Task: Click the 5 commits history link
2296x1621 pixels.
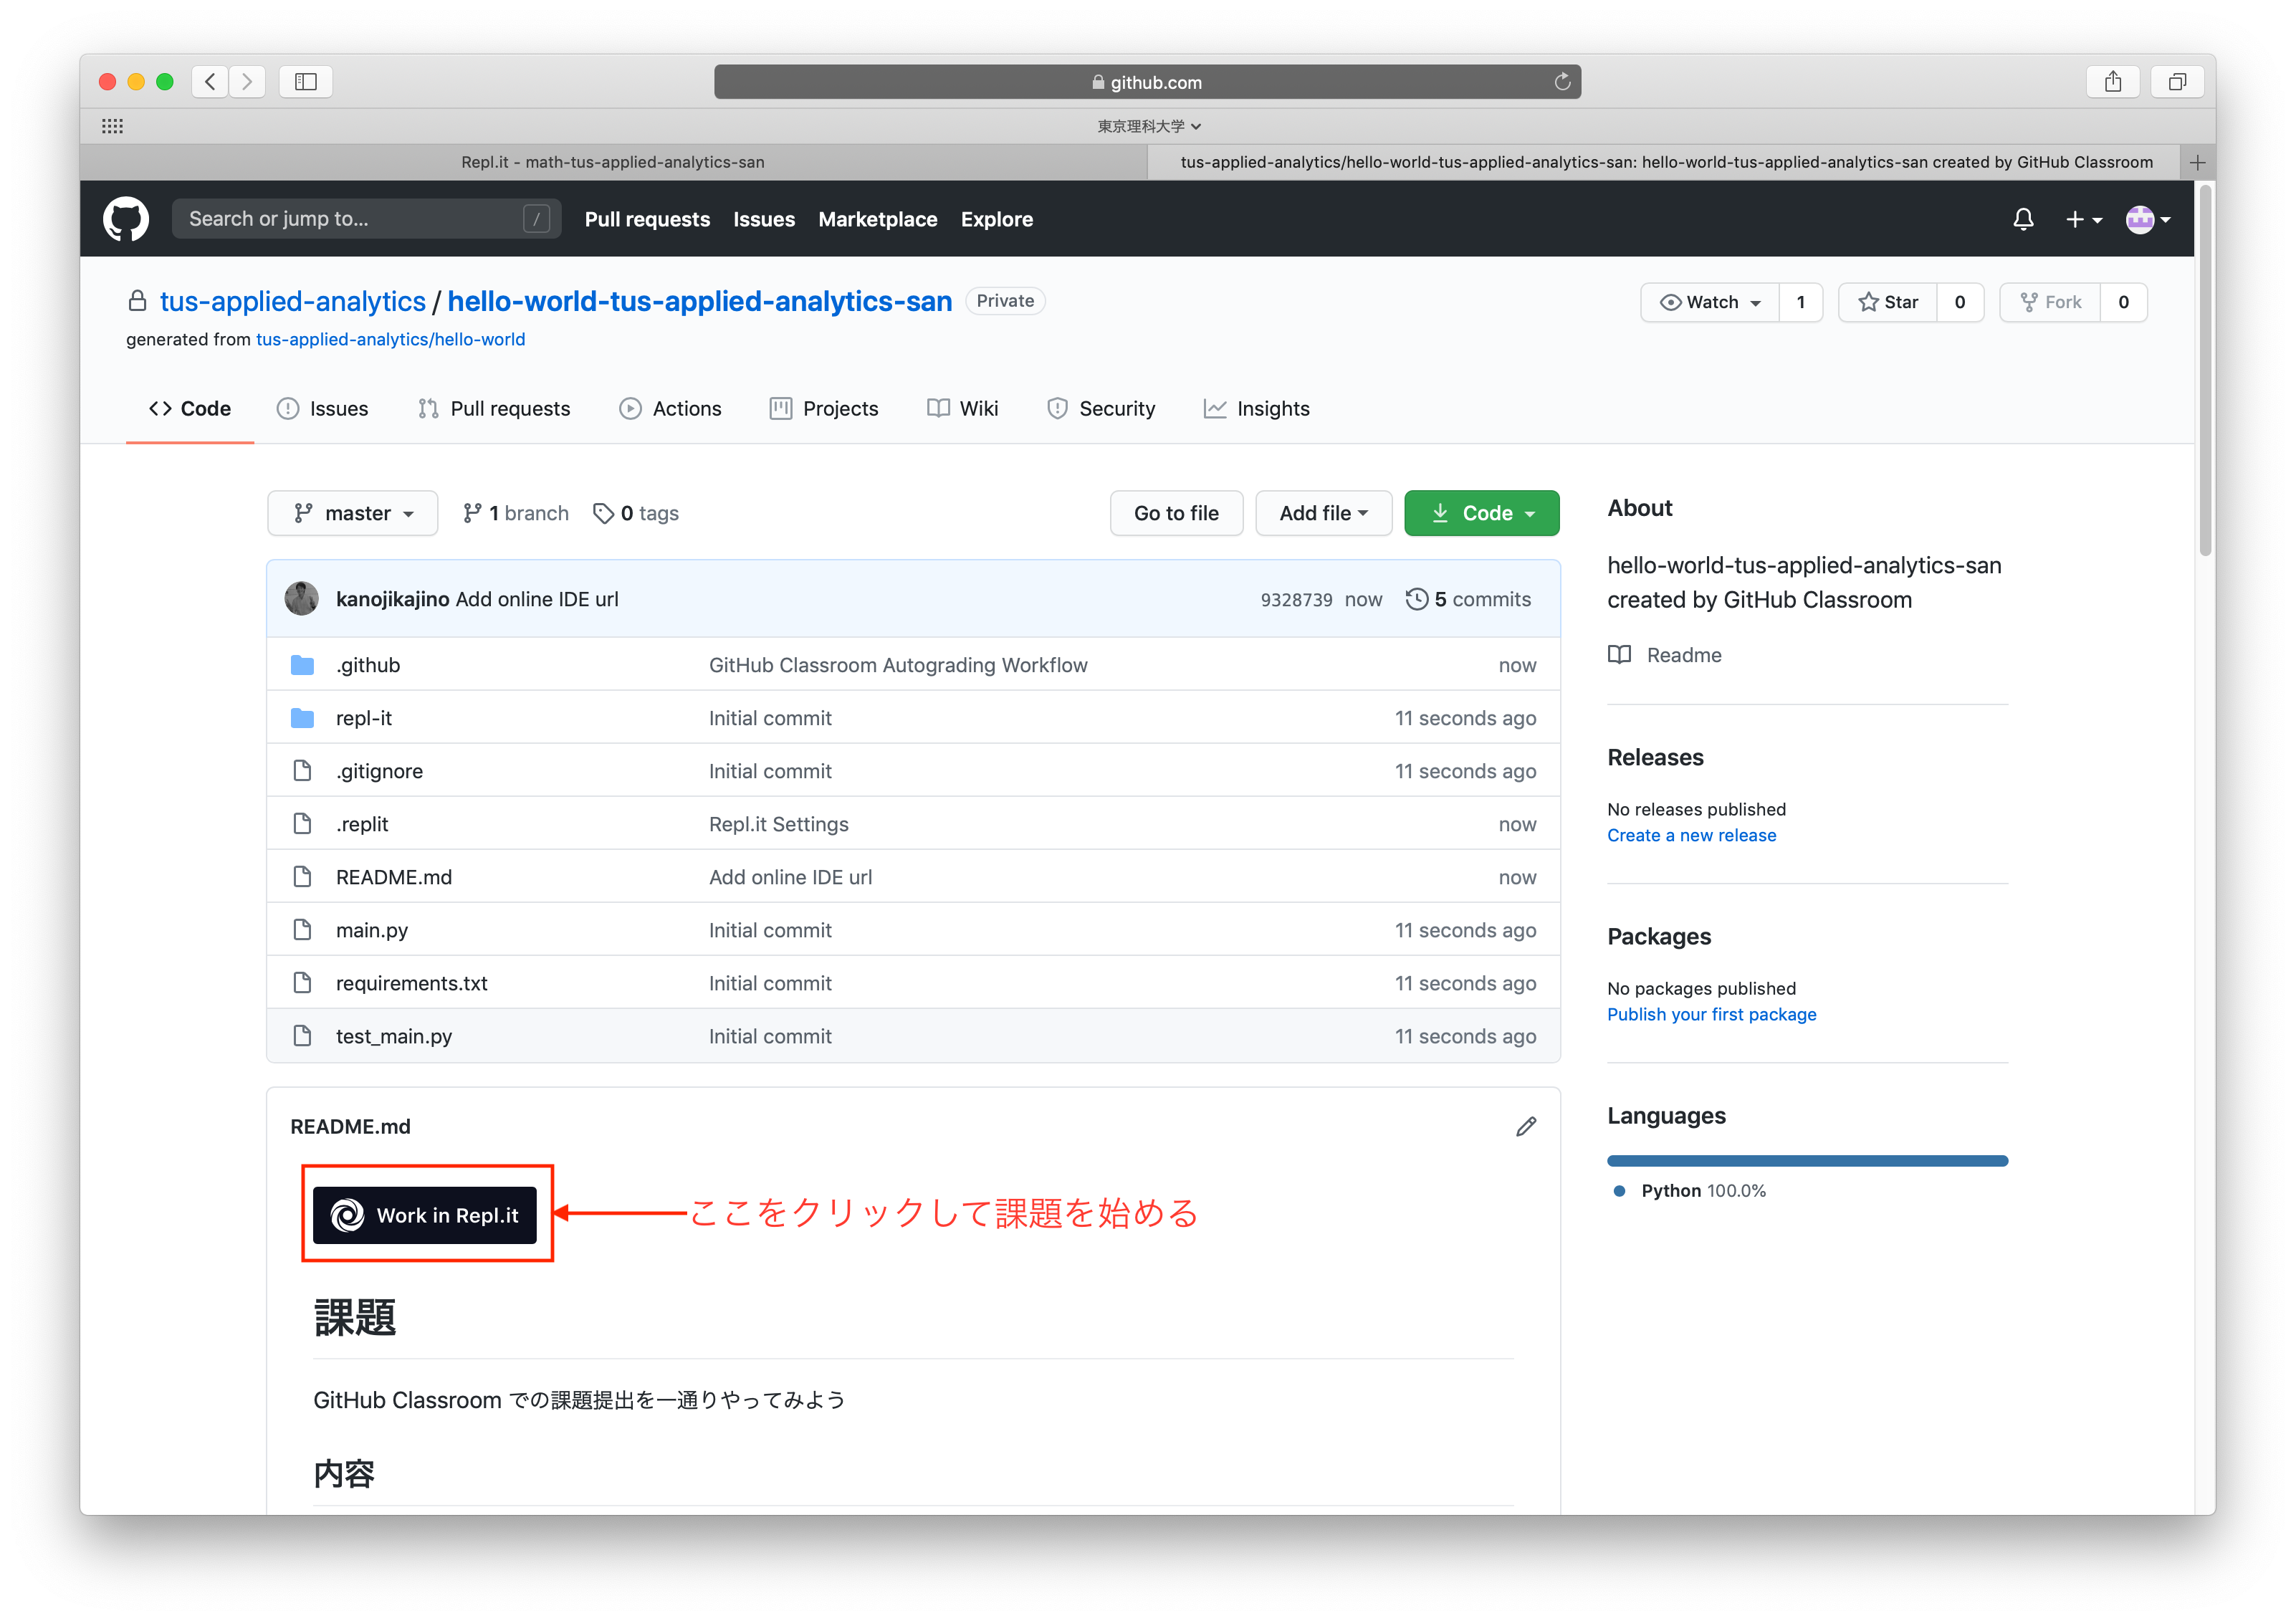Action: click(1472, 600)
